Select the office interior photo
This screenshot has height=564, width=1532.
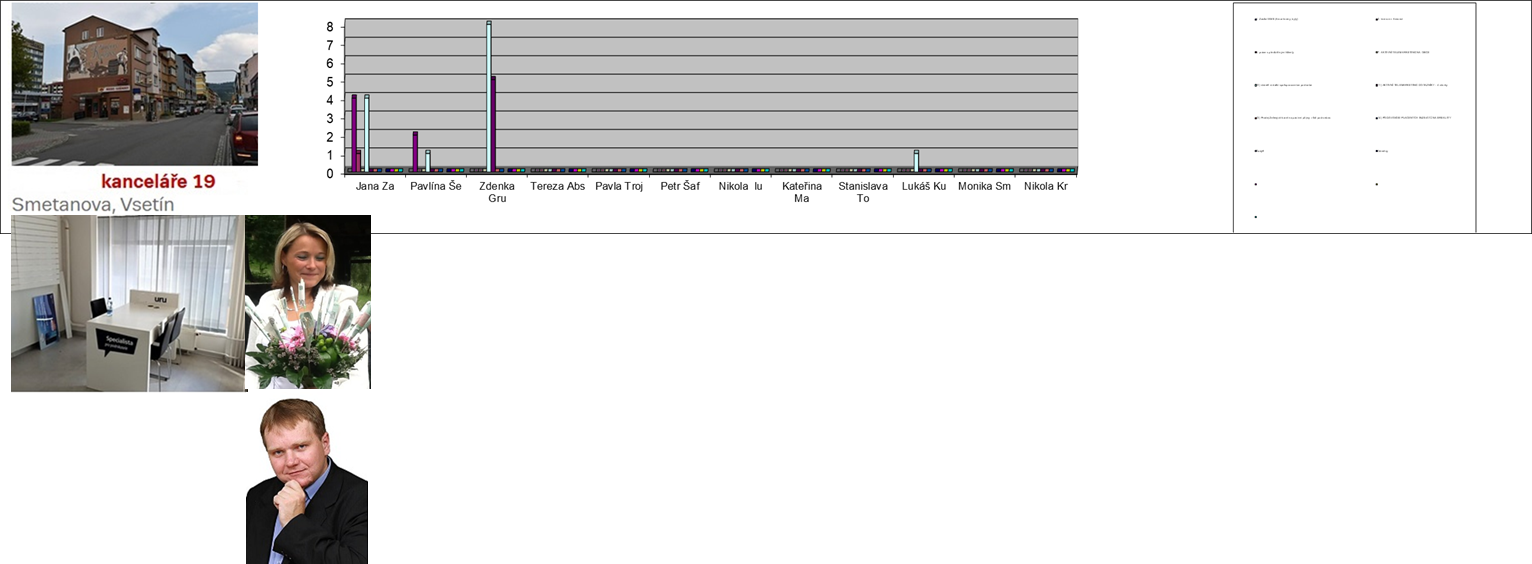click(x=128, y=303)
